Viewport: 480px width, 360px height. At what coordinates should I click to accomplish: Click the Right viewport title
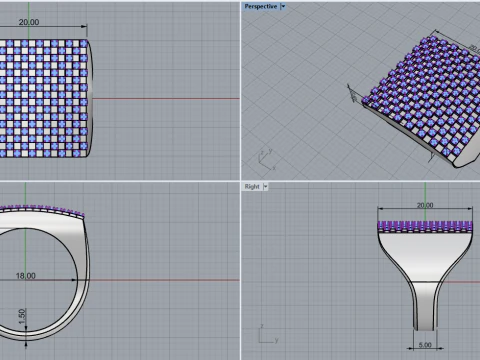click(252, 187)
